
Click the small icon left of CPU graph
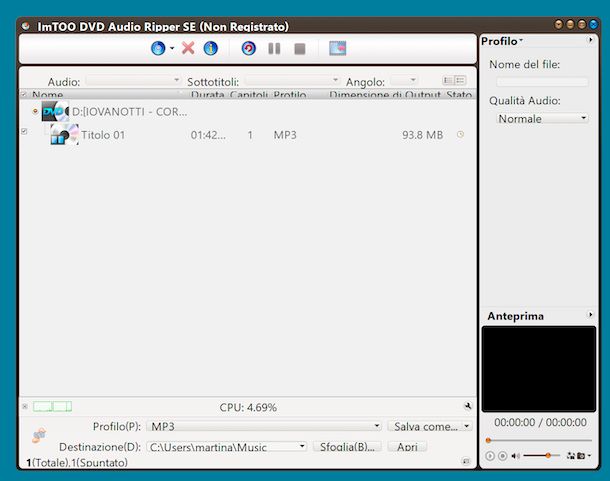click(x=25, y=407)
